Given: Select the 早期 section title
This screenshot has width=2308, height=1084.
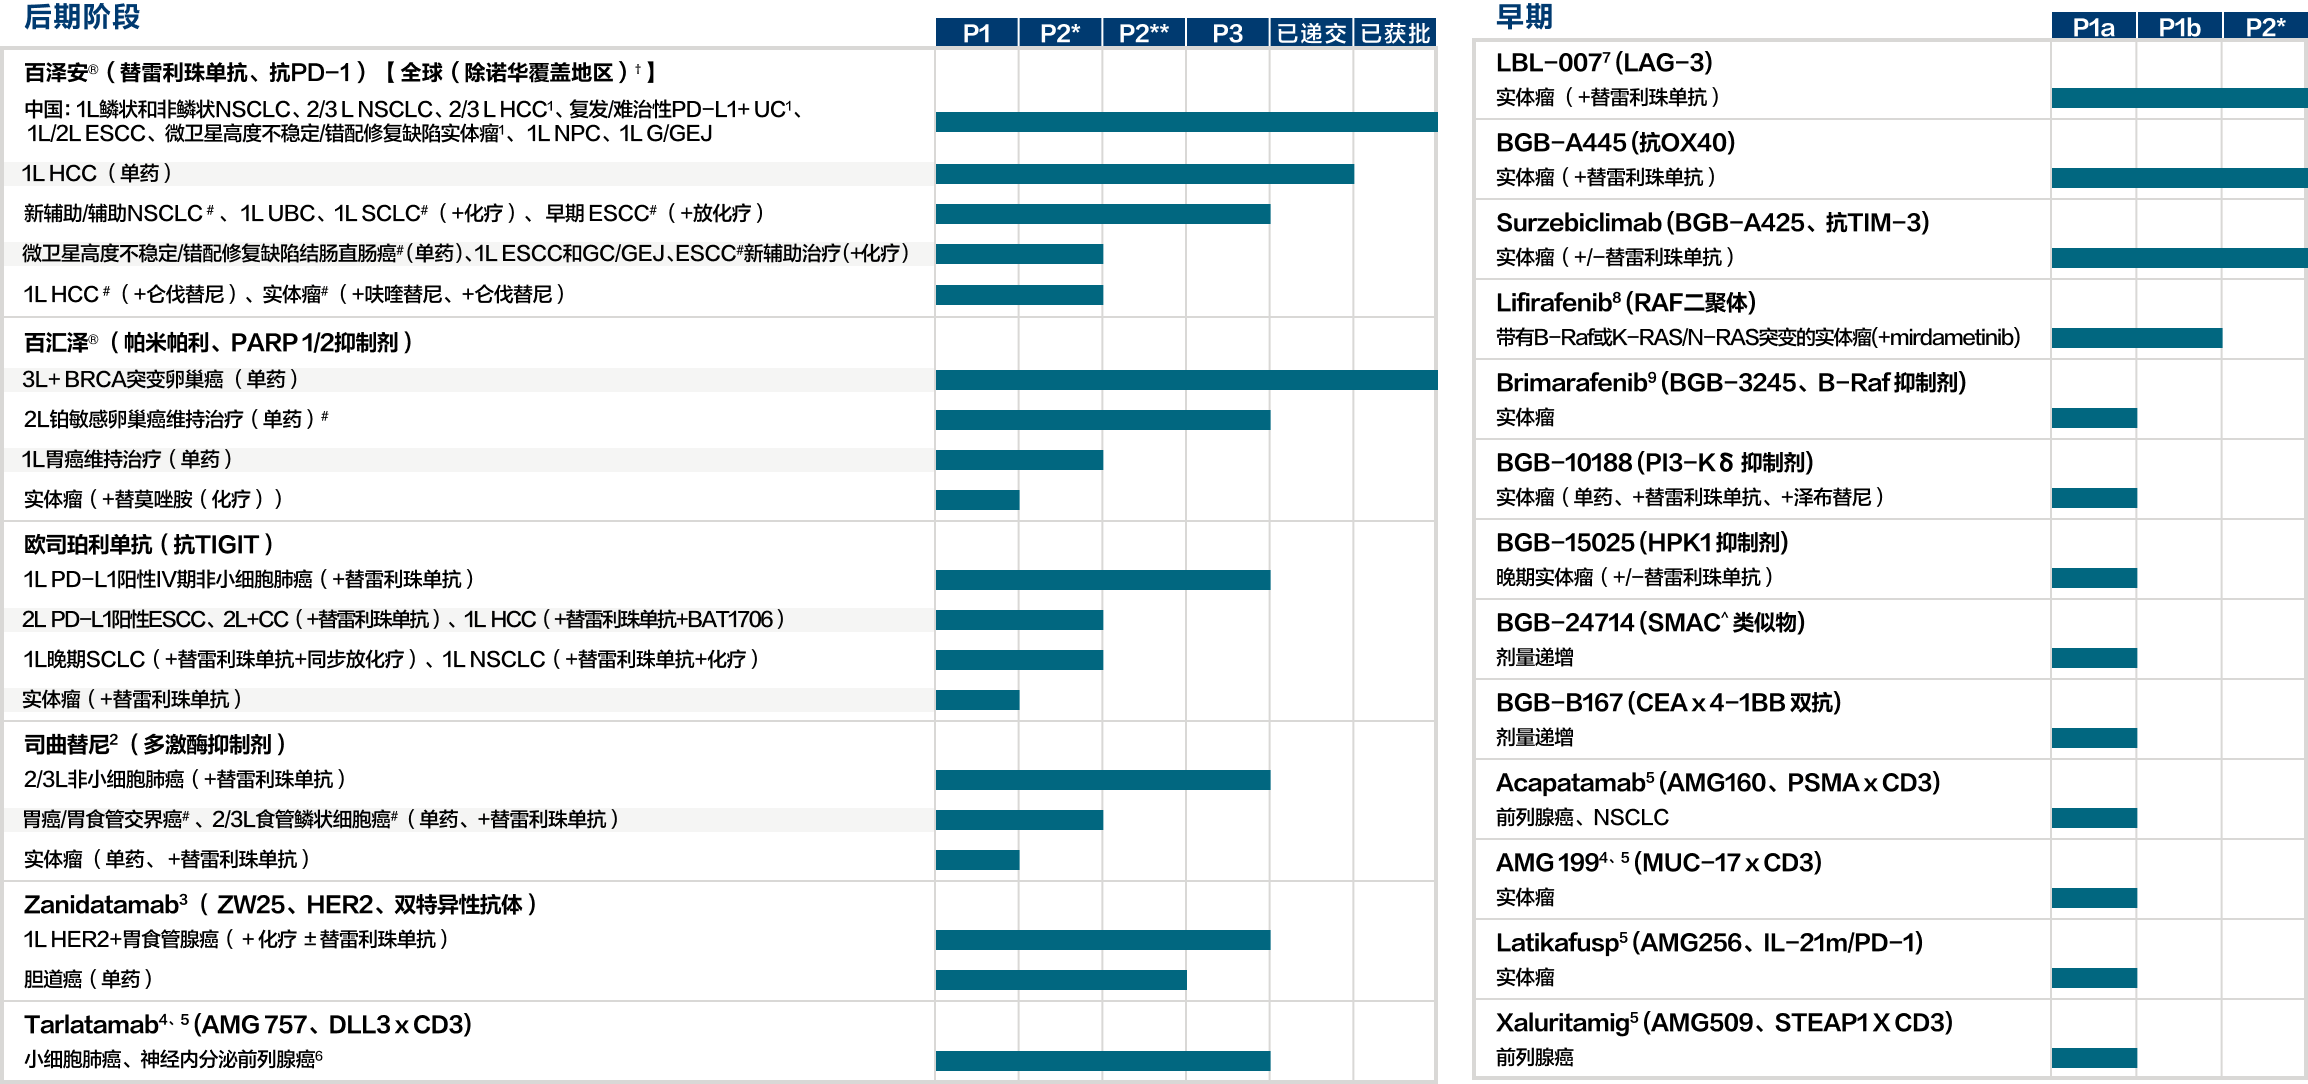Looking at the screenshot, I should [x=1524, y=17].
